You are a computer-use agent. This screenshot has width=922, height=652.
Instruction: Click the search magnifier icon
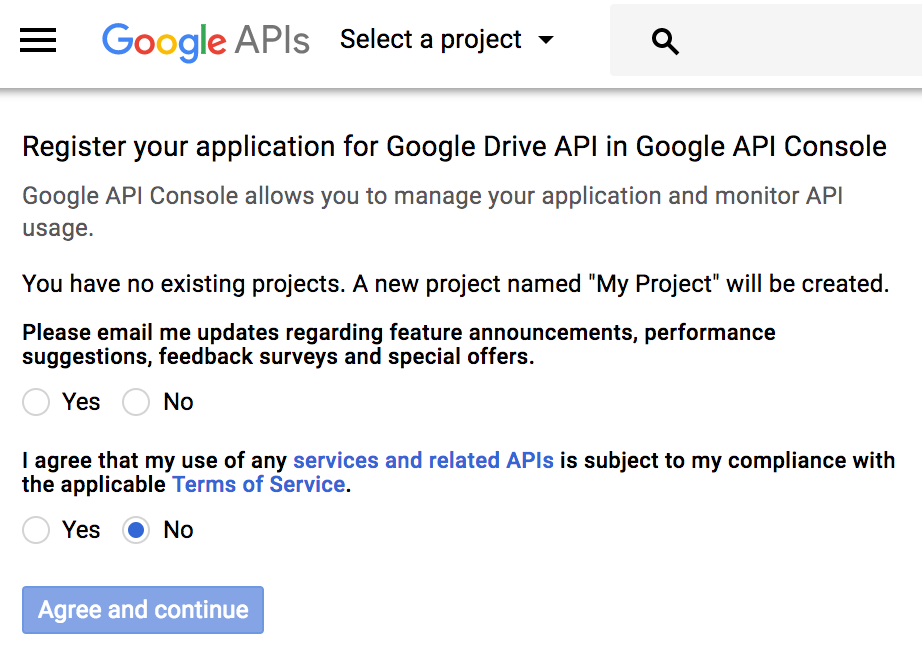tap(664, 43)
